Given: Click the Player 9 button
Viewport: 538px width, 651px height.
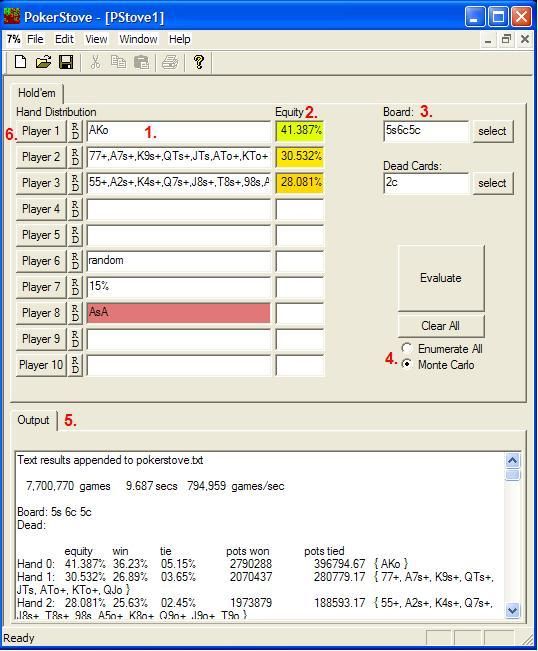Looking at the screenshot, I should coord(41,339).
